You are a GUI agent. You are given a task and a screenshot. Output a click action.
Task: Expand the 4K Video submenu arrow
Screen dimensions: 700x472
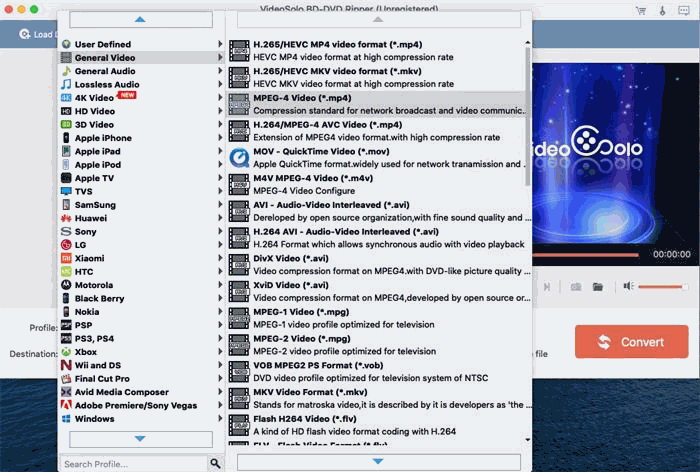coord(220,97)
